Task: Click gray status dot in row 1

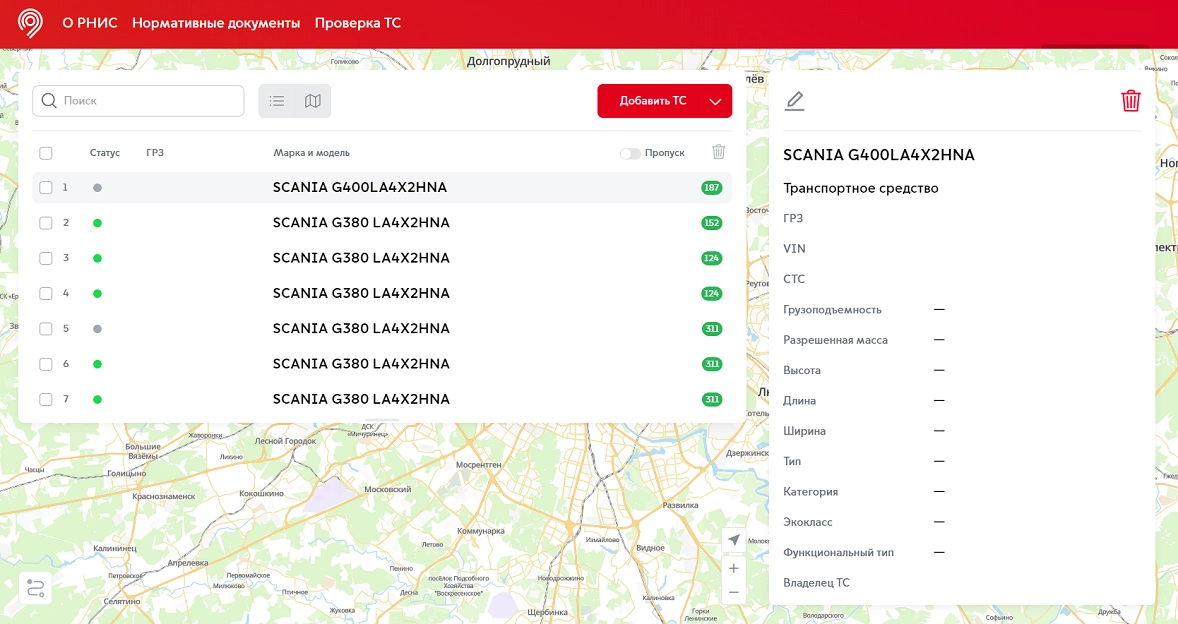Action: (97, 188)
